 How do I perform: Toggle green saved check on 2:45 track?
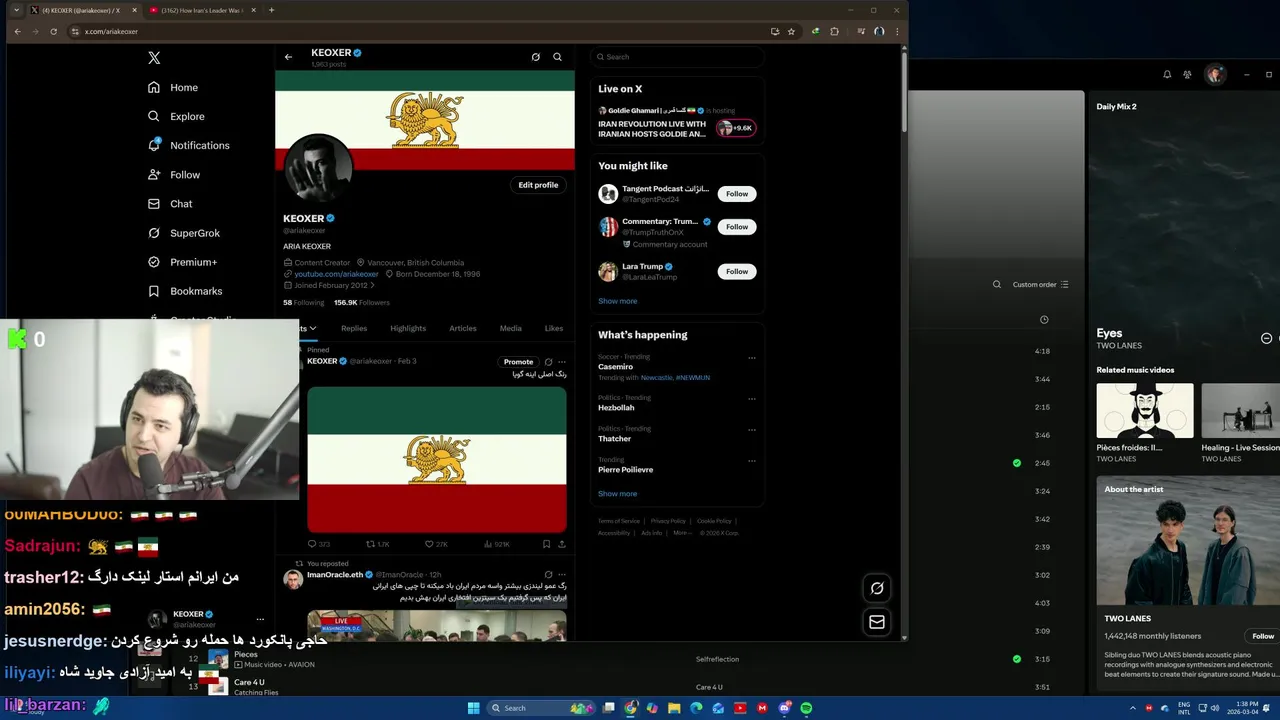[x=1017, y=463]
